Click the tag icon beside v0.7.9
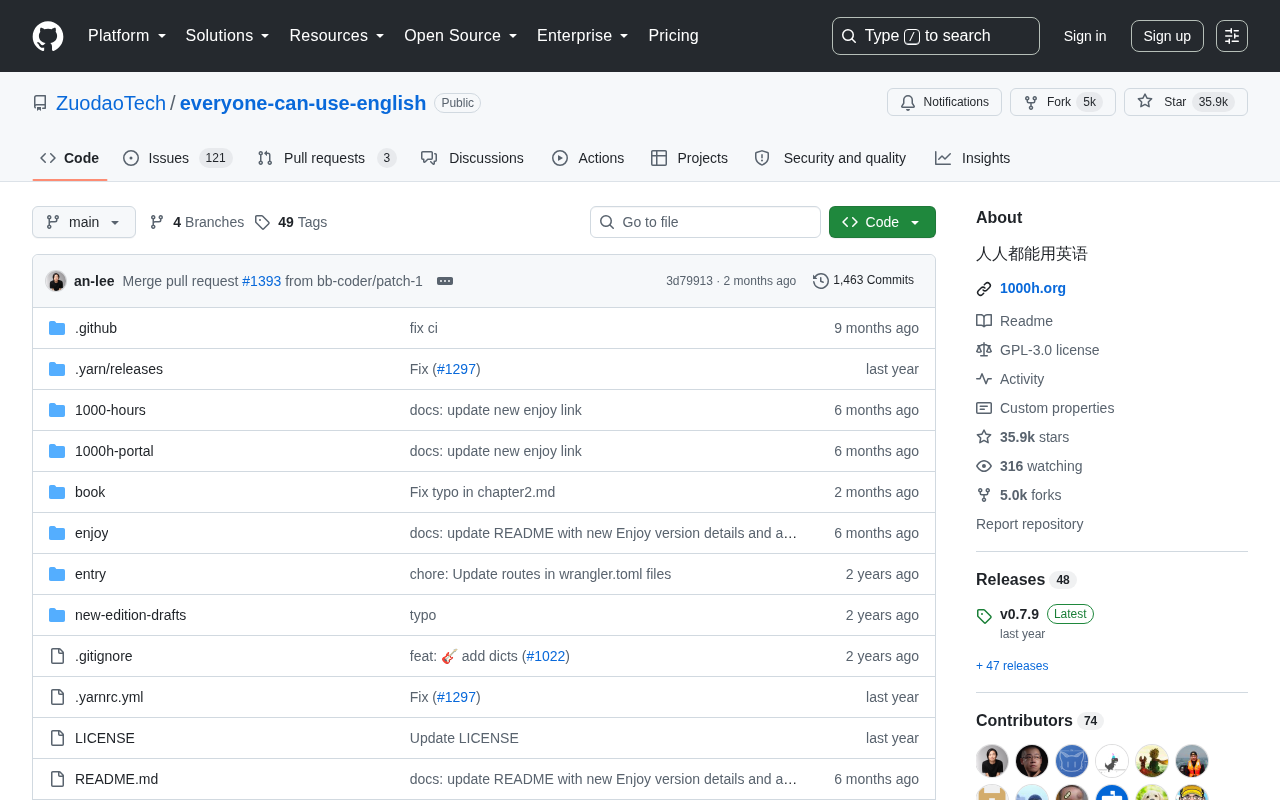Screen dimensions: 1280x800 coord(984,616)
